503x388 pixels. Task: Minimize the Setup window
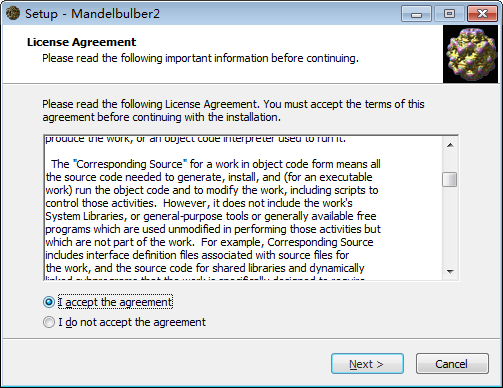(416, 14)
